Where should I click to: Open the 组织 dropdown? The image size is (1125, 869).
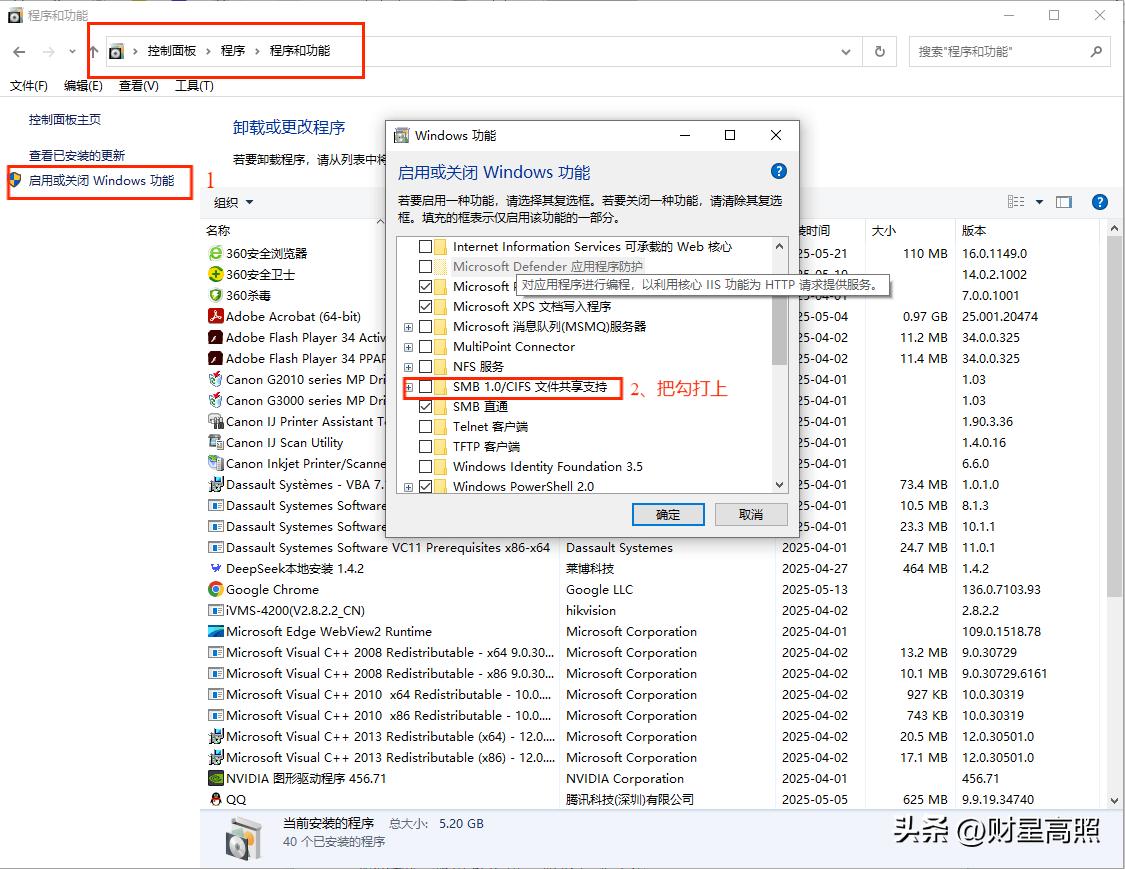pos(232,202)
